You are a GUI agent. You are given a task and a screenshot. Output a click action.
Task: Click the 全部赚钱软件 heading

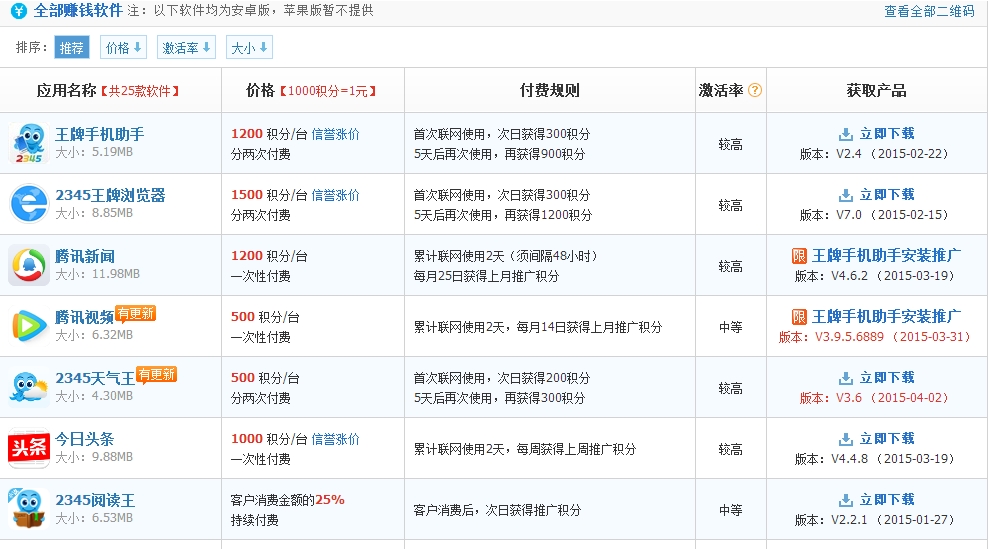click(78, 11)
